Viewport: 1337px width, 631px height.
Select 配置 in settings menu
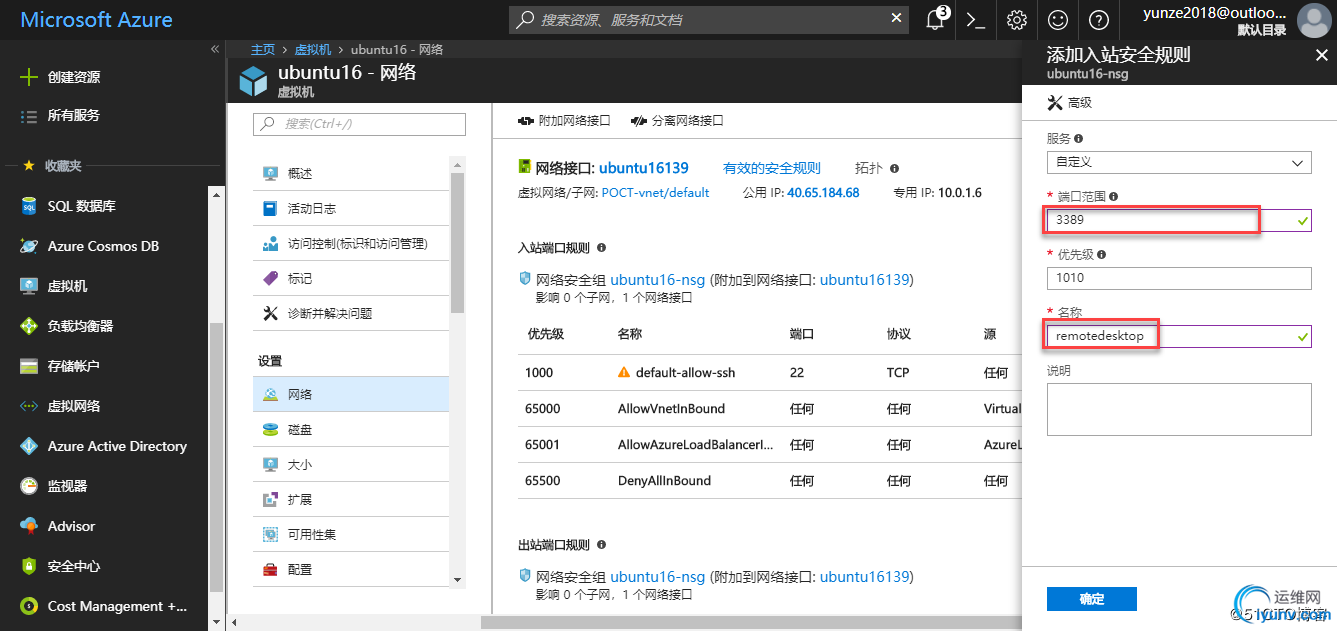click(351, 569)
